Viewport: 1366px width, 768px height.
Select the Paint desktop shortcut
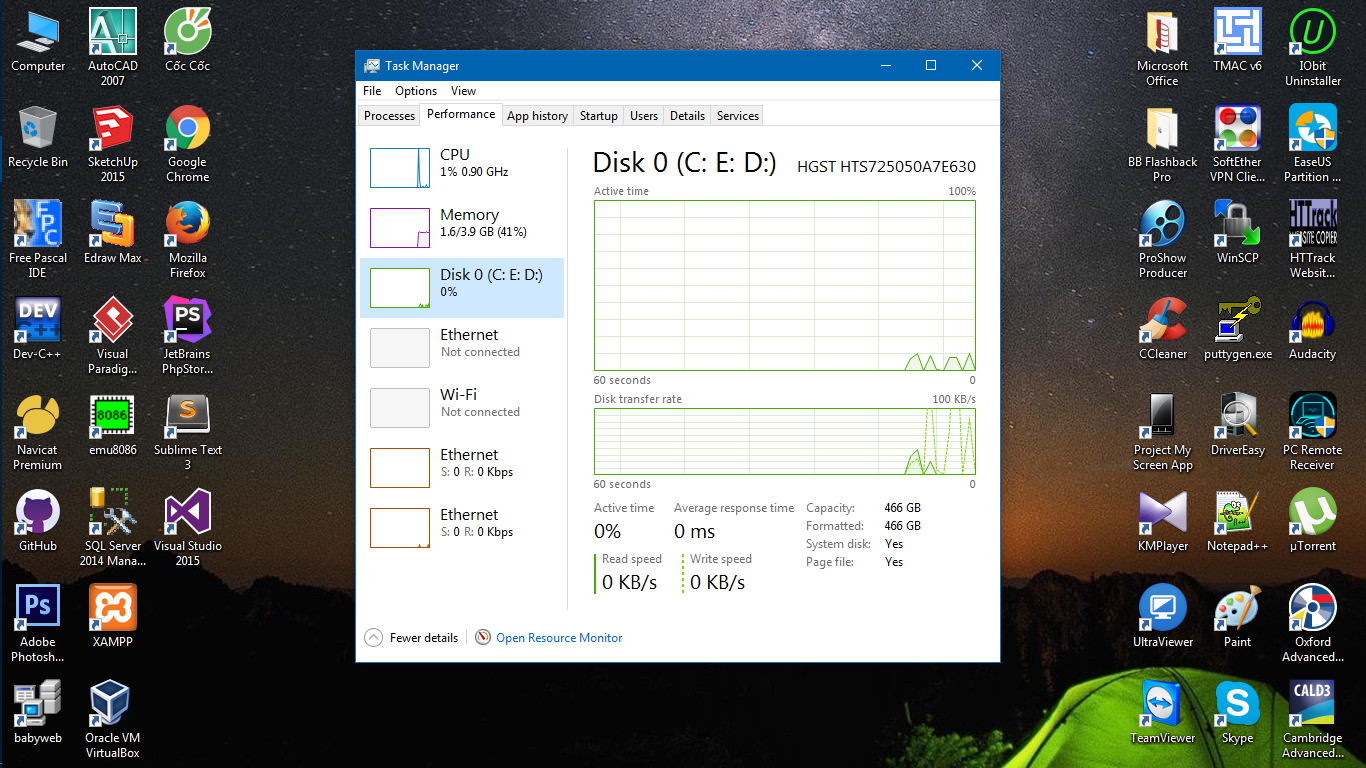(x=1238, y=615)
